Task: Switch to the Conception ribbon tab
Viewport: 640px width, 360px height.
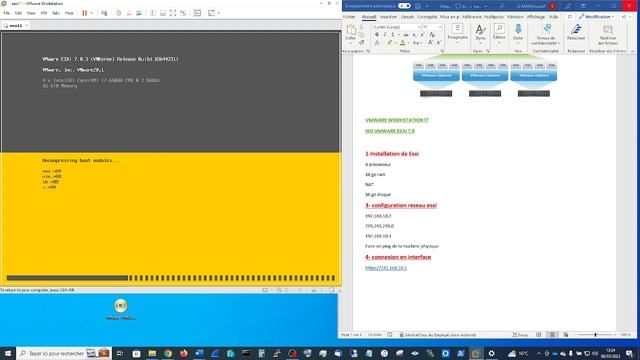Action: click(427, 17)
